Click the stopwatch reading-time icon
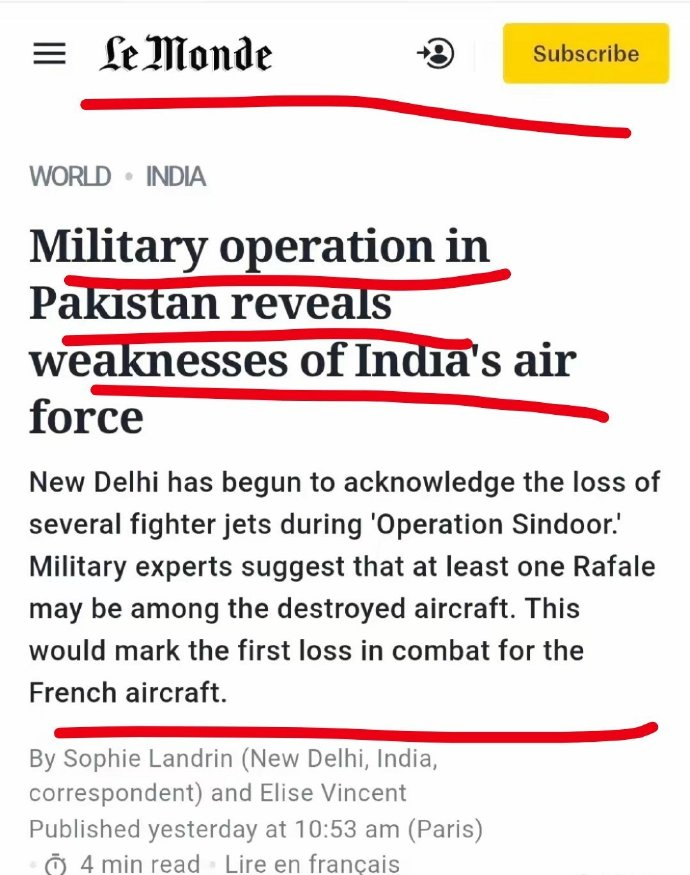The height and width of the screenshot is (875, 690). (56, 862)
